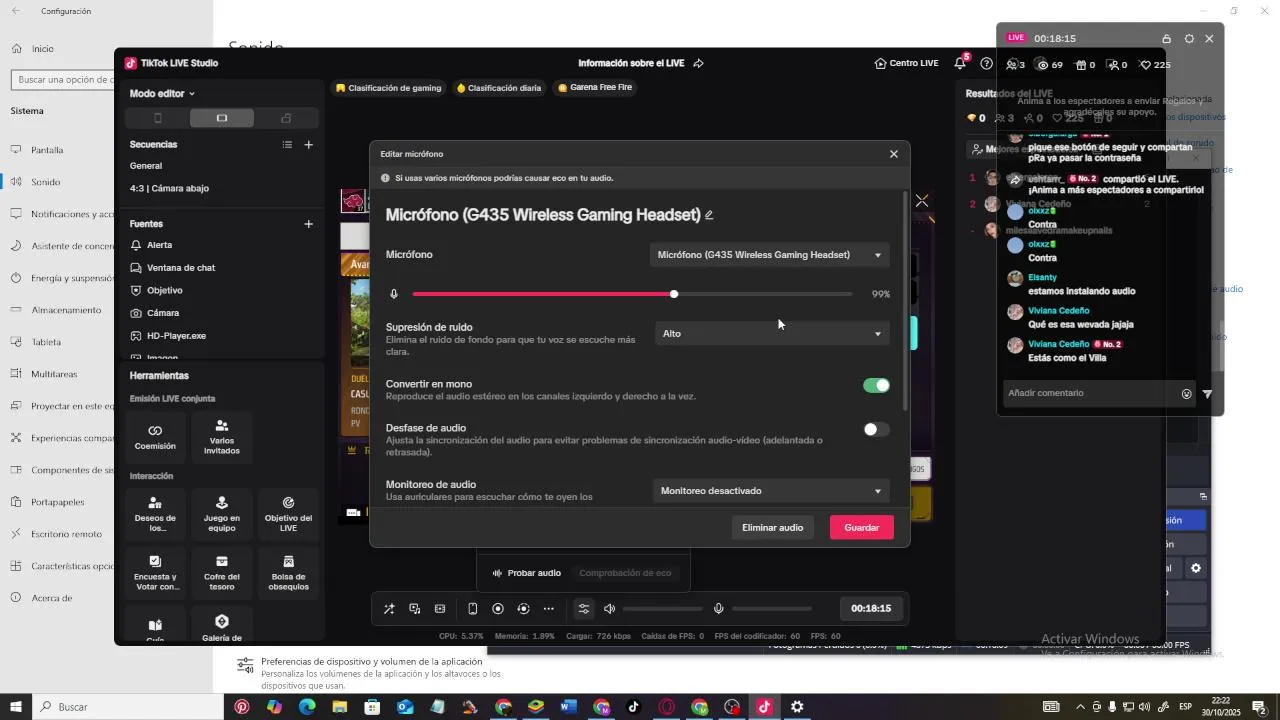Viewport: 1280px width, 720px height.
Task: Send comment with the arrow icon
Action: 1207,394
